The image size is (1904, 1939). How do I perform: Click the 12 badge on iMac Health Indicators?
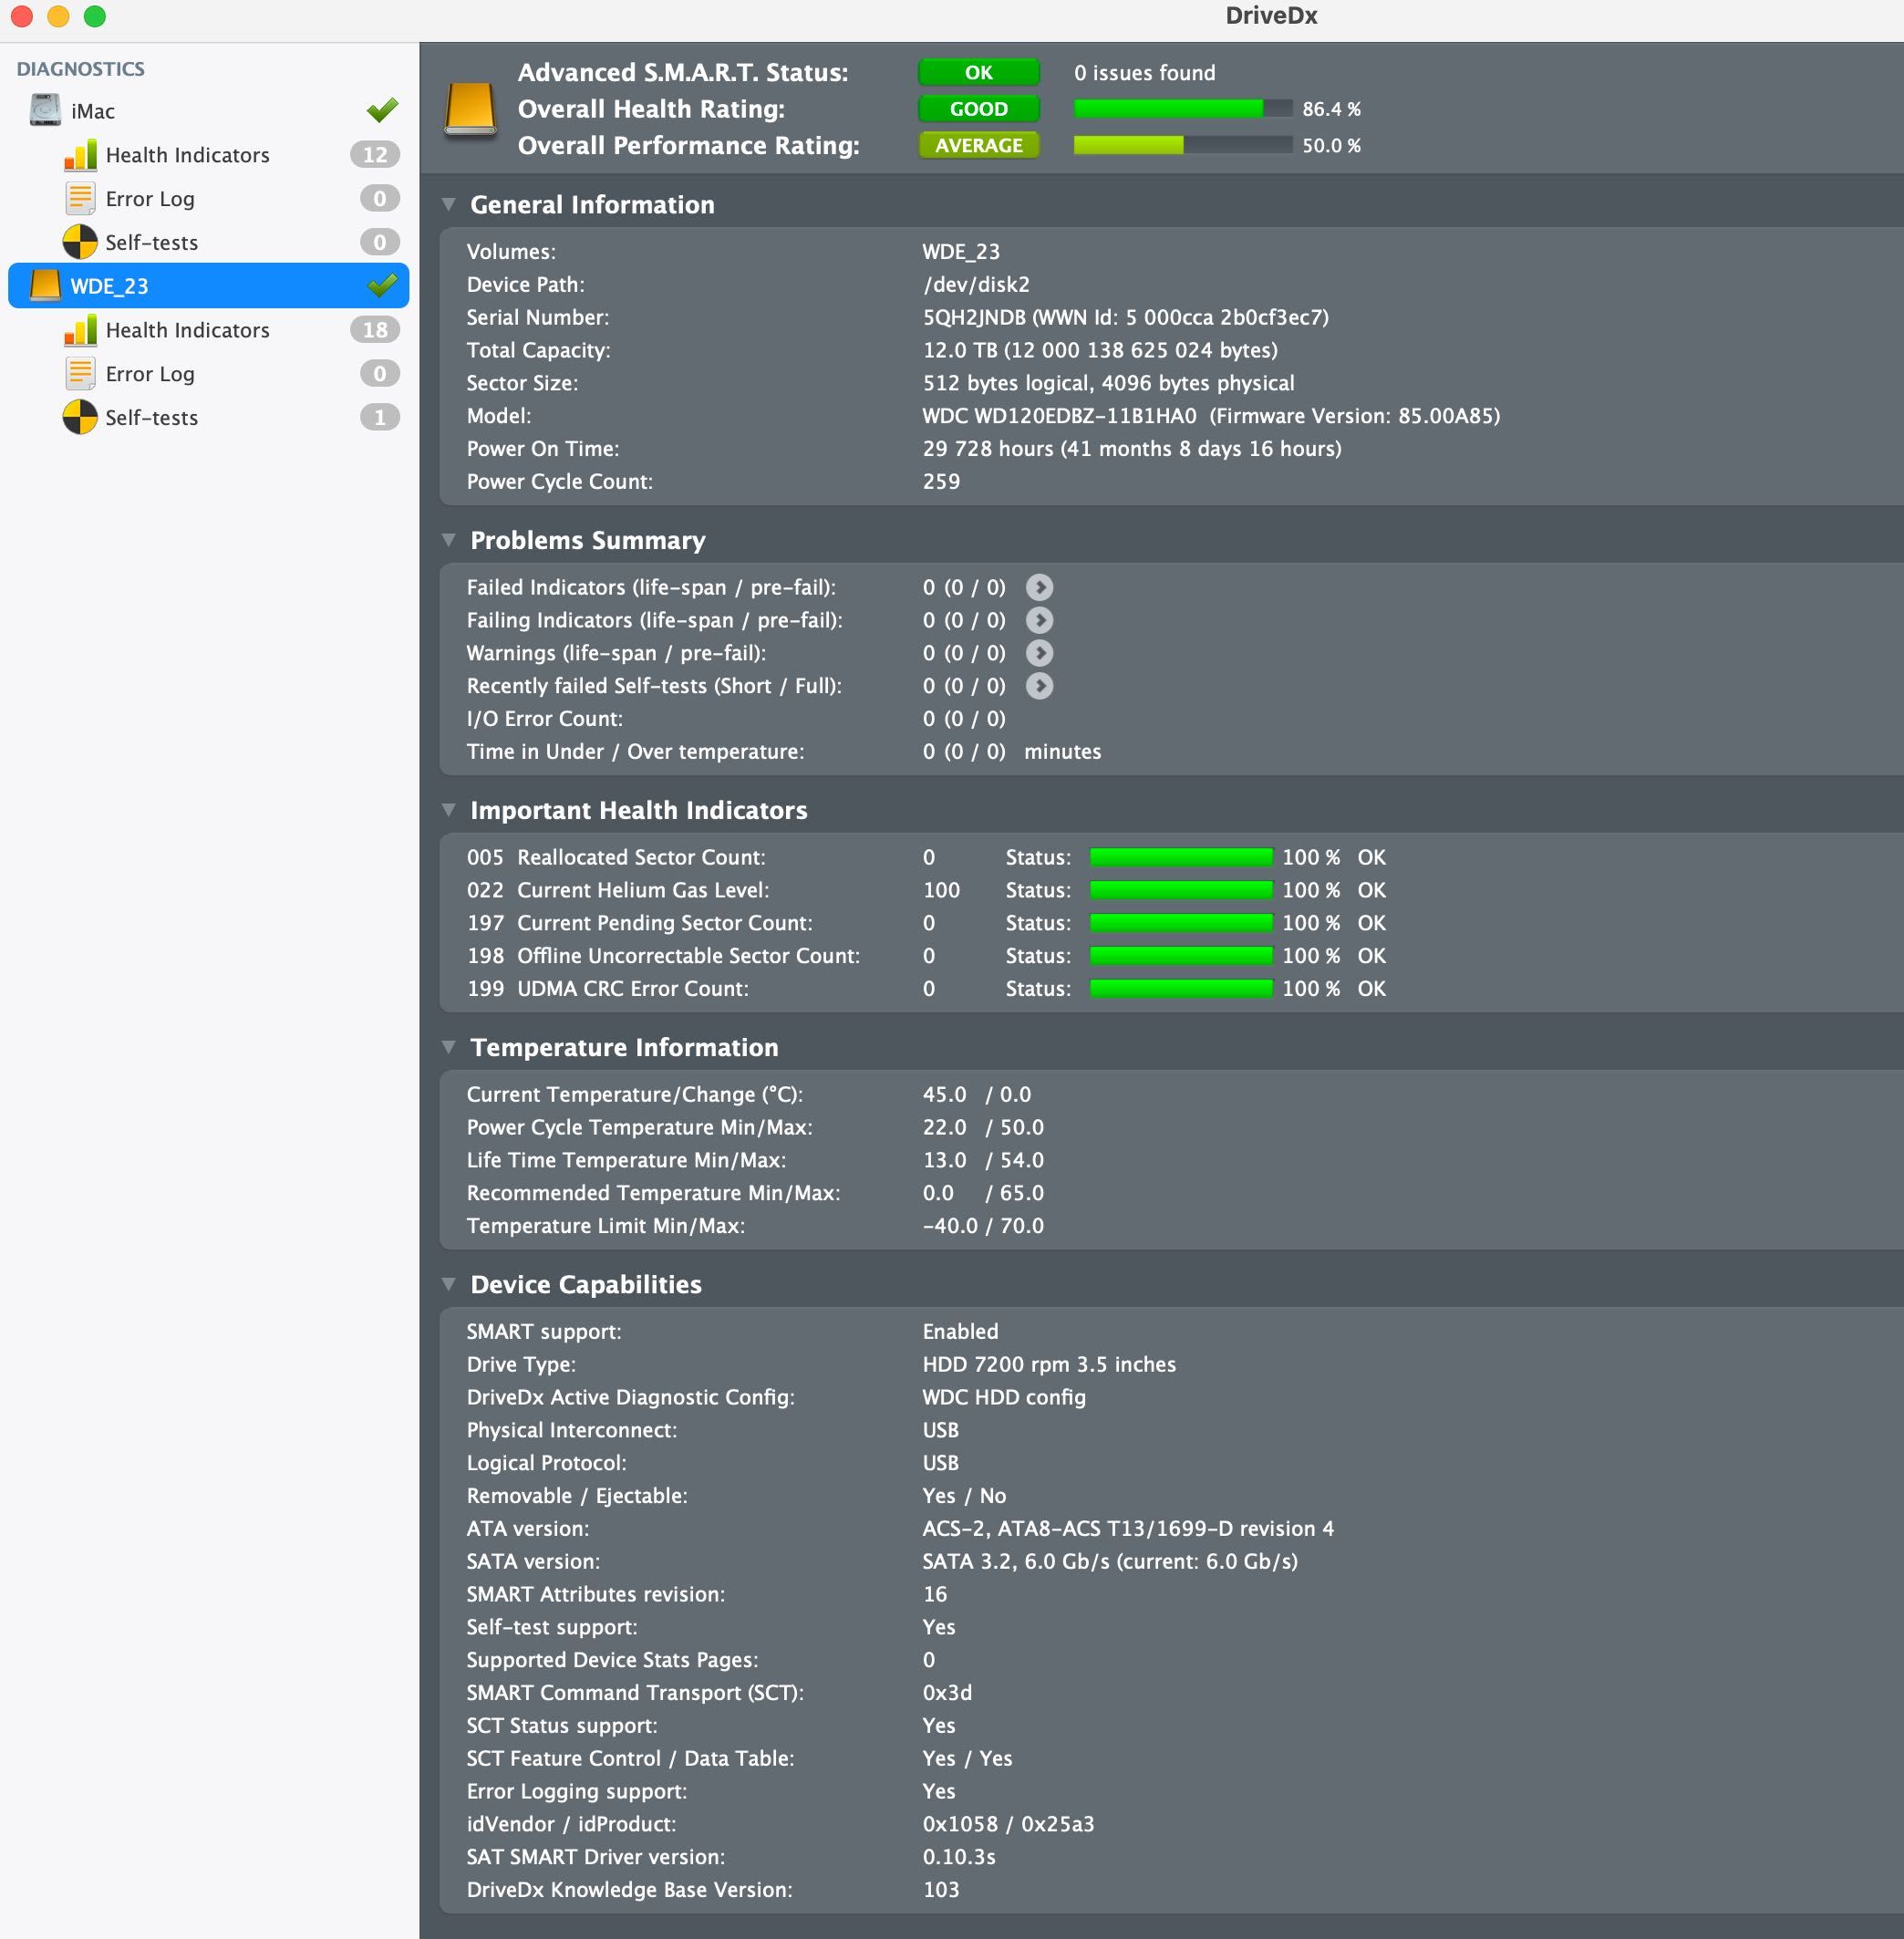pos(375,155)
